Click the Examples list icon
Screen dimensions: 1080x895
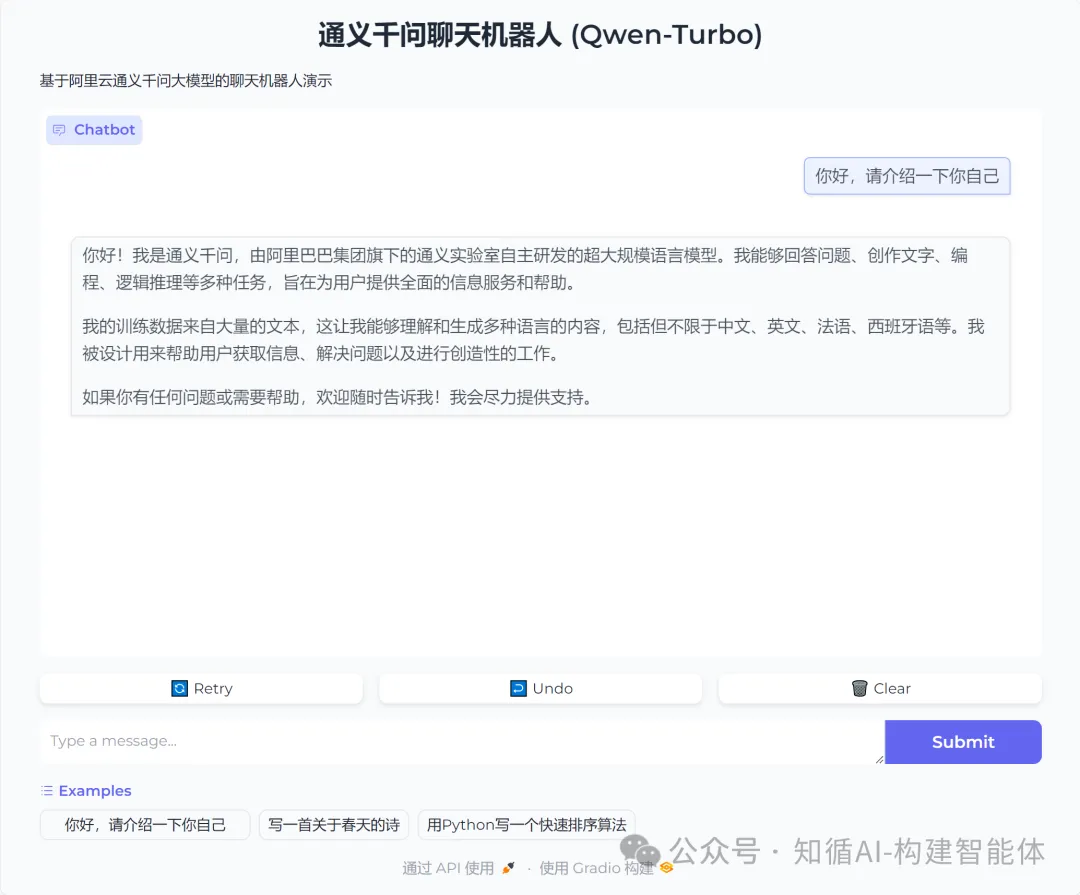(47, 790)
